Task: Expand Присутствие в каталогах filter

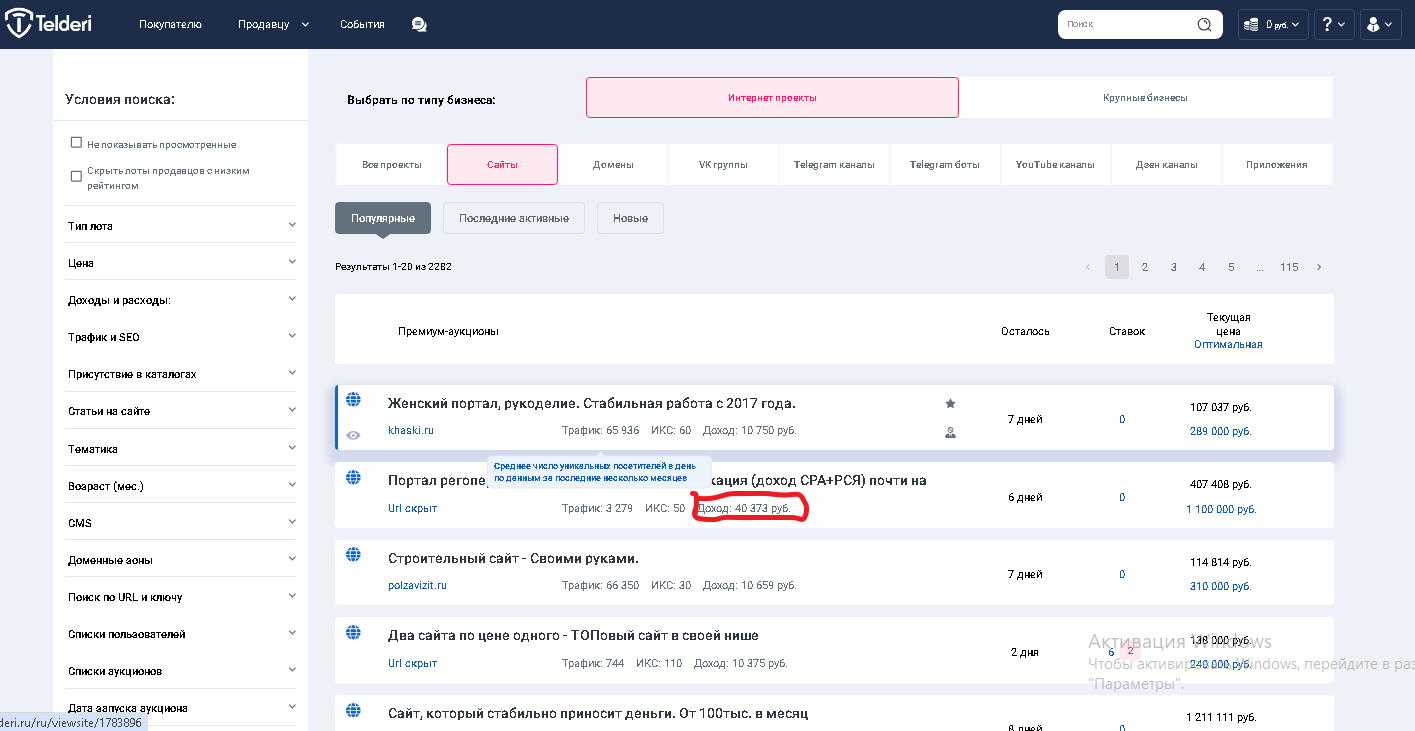Action: coord(181,374)
